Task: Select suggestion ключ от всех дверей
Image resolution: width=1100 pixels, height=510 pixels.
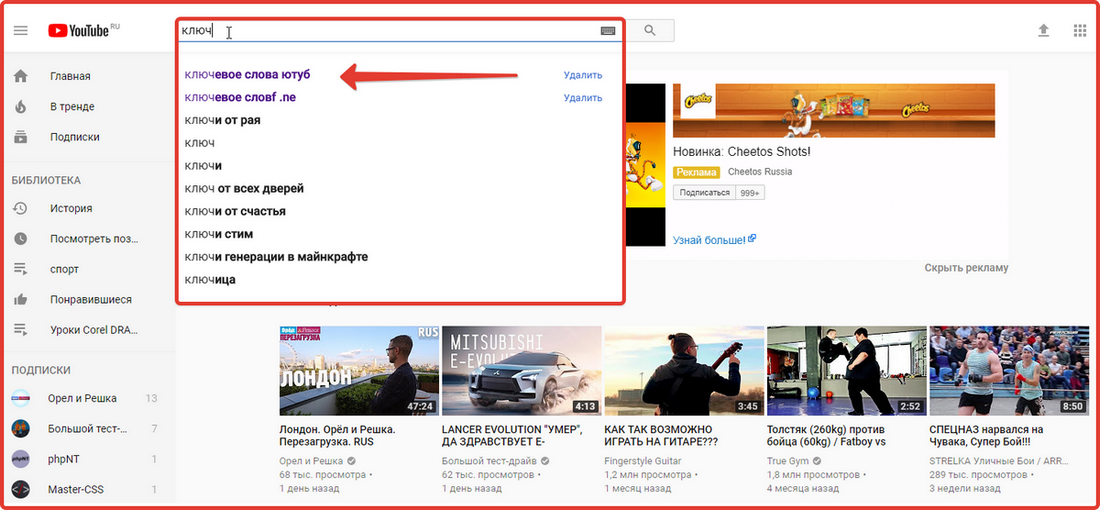Action: (244, 189)
